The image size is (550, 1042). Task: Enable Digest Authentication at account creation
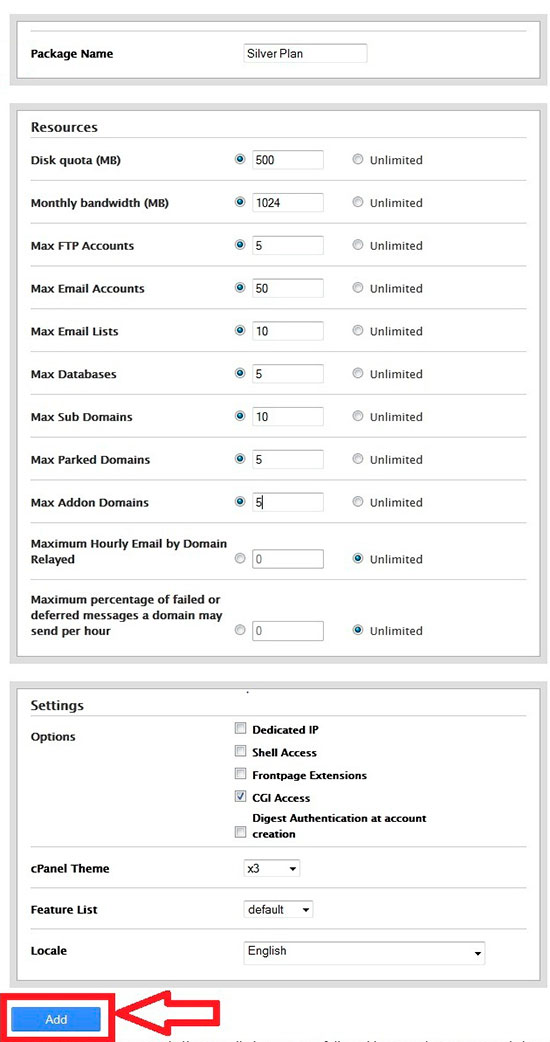pyautogui.click(x=240, y=833)
